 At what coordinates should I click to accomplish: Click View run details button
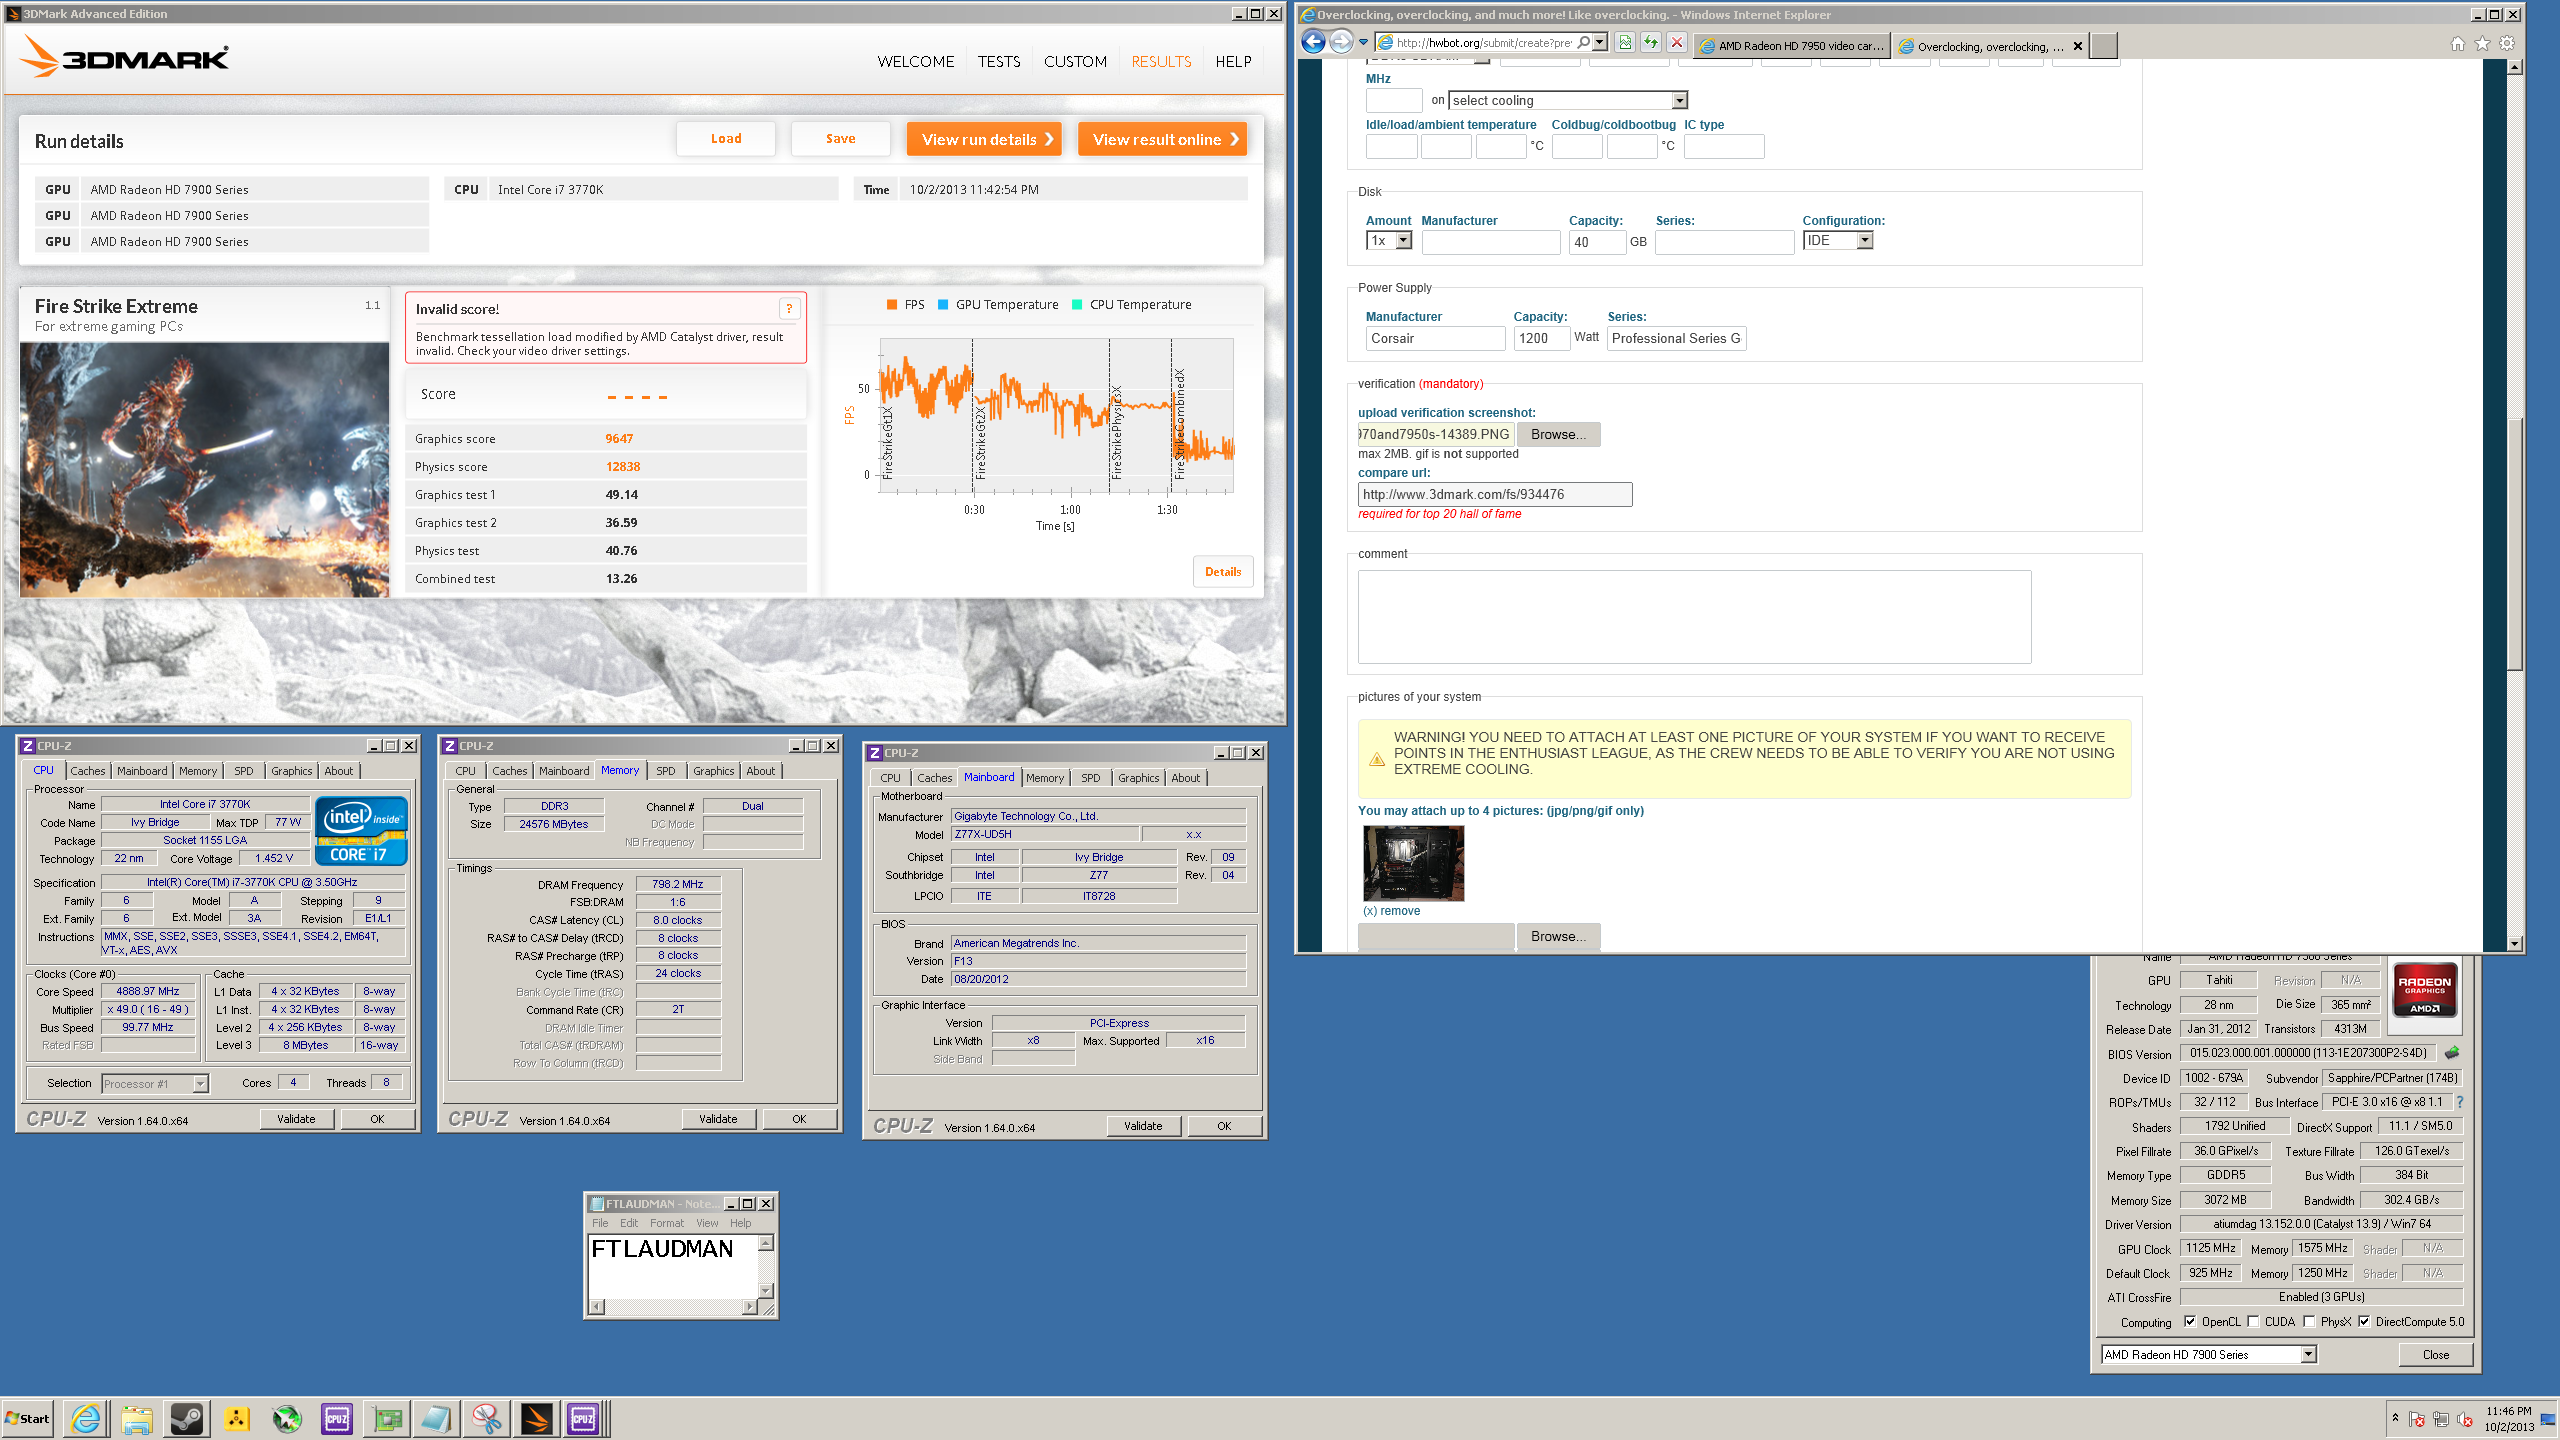[986, 139]
